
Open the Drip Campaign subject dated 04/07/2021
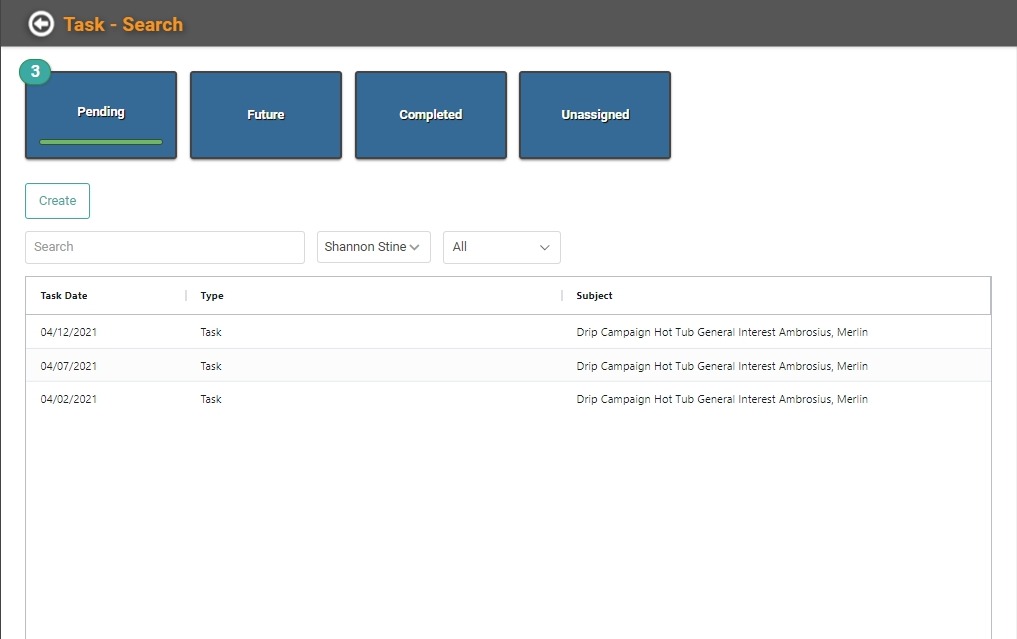722,366
